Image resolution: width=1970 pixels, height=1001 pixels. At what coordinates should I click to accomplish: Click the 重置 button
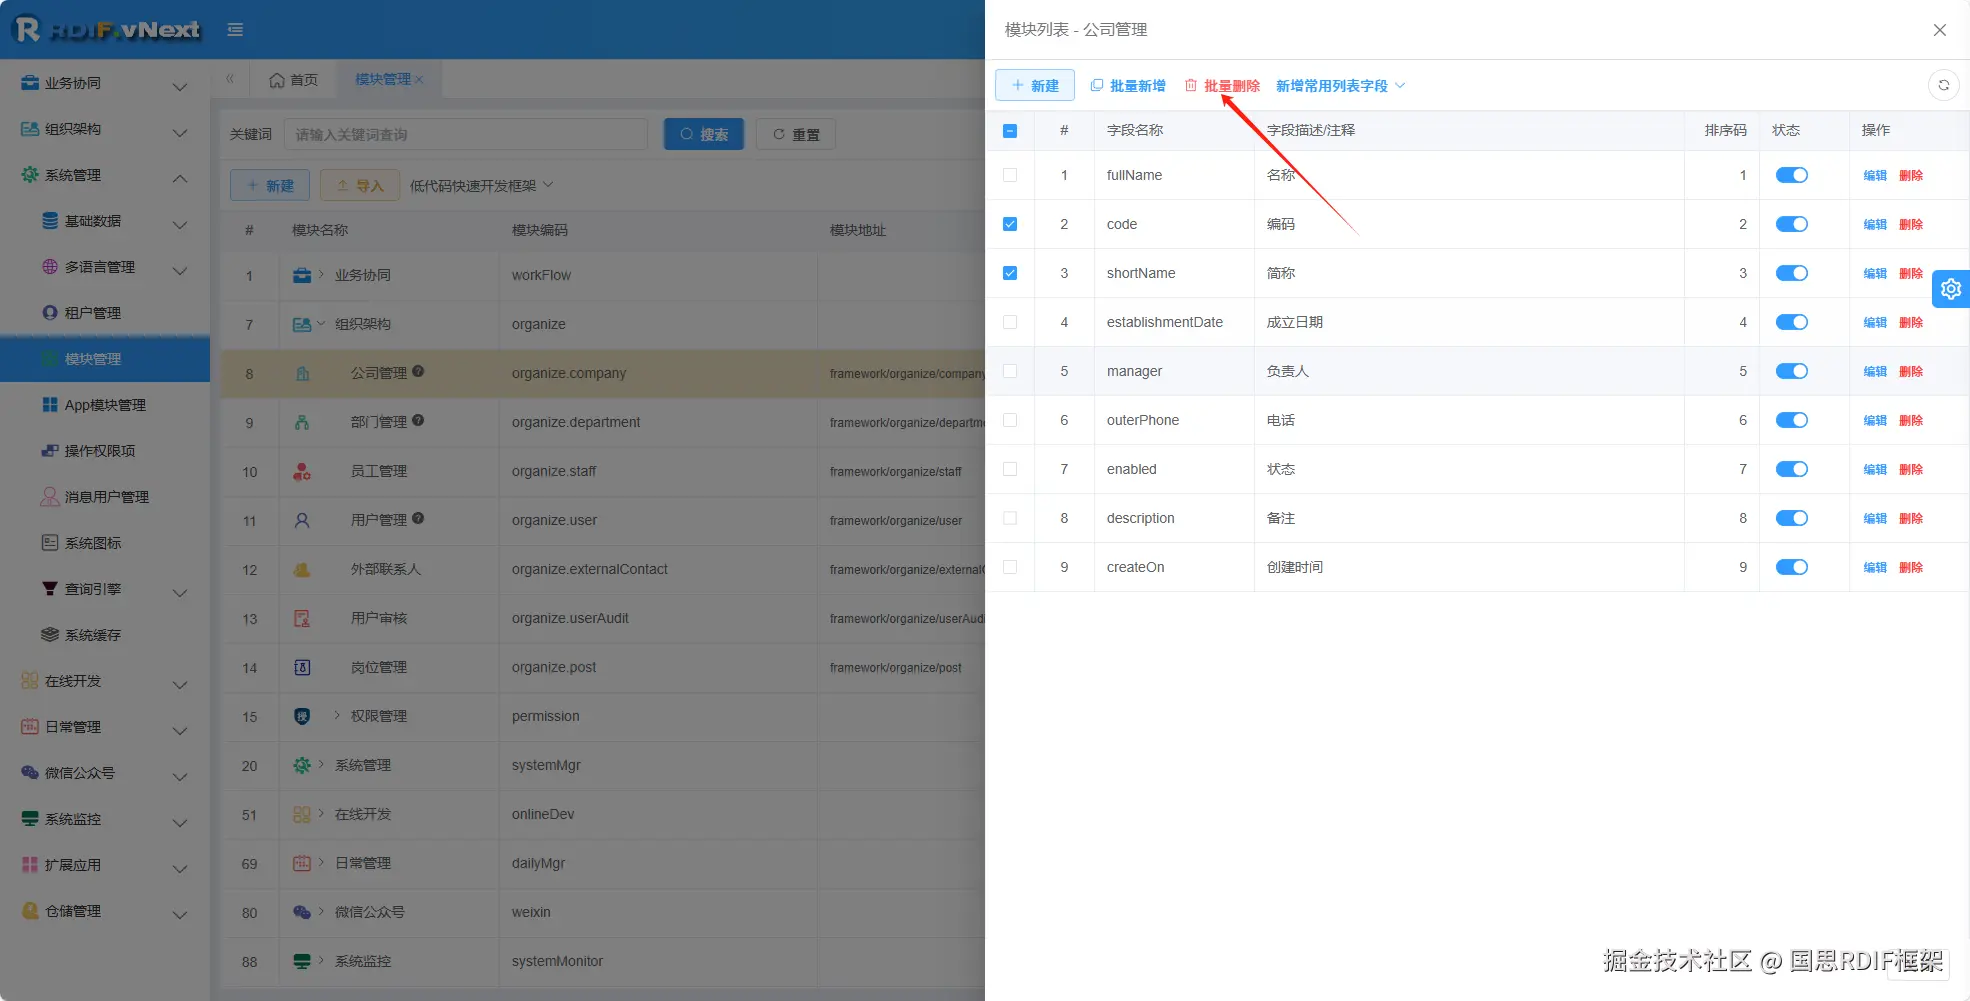pyautogui.click(x=796, y=134)
